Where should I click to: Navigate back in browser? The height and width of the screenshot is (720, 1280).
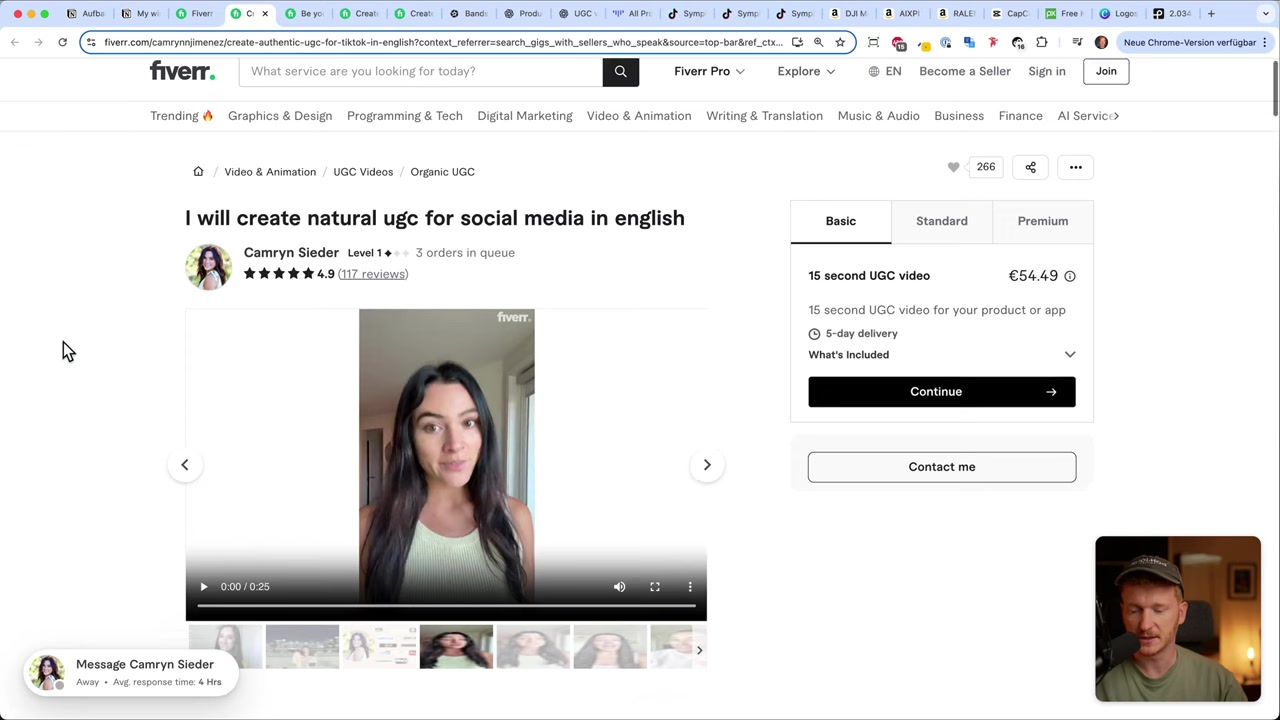[15, 42]
